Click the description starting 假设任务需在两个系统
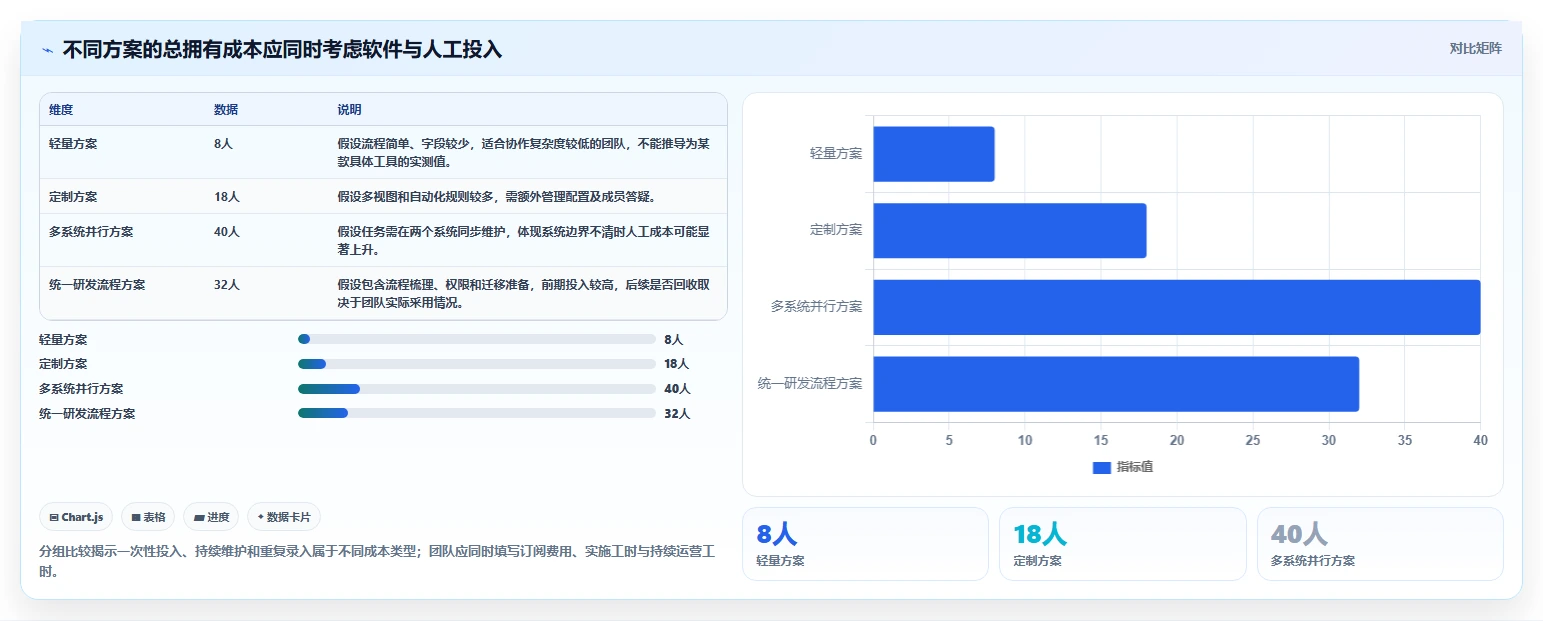 click(524, 241)
